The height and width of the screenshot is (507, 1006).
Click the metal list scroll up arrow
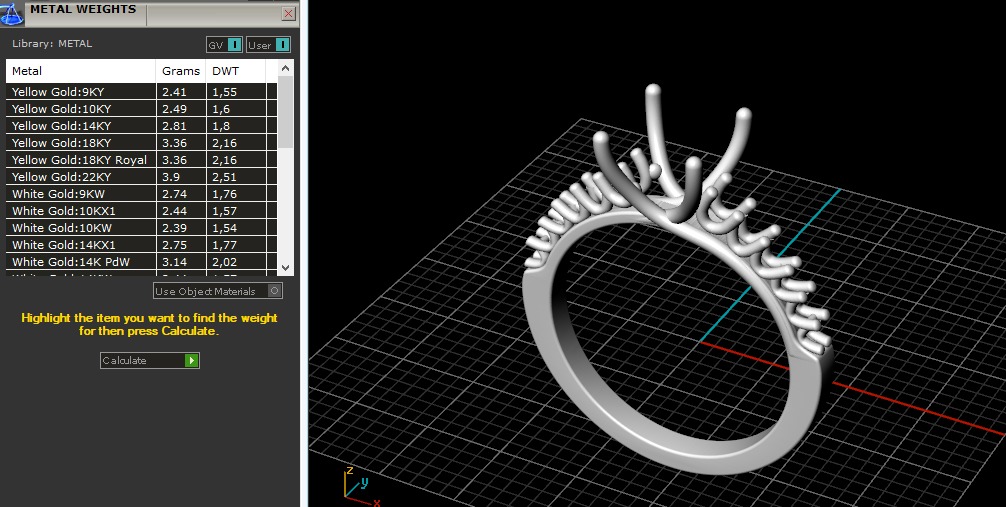[286, 67]
